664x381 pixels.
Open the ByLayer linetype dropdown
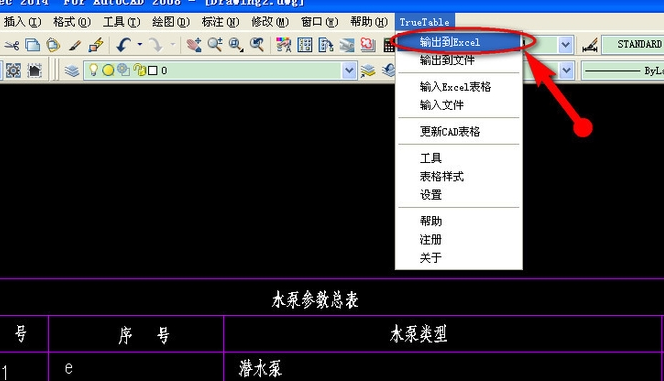pos(623,71)
